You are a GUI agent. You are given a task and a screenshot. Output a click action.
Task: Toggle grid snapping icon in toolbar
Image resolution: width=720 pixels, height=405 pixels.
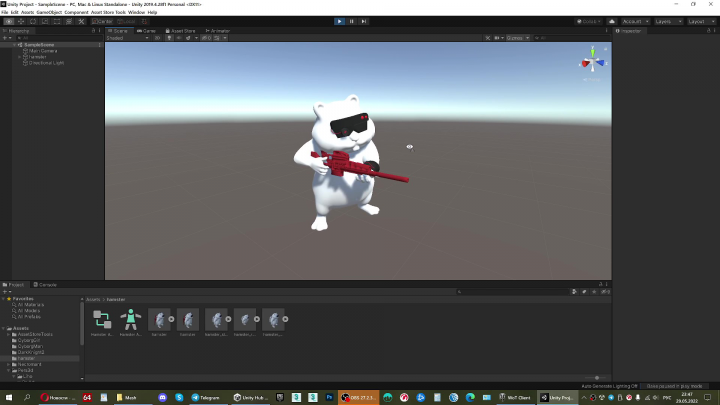click(x=144, y=22)
